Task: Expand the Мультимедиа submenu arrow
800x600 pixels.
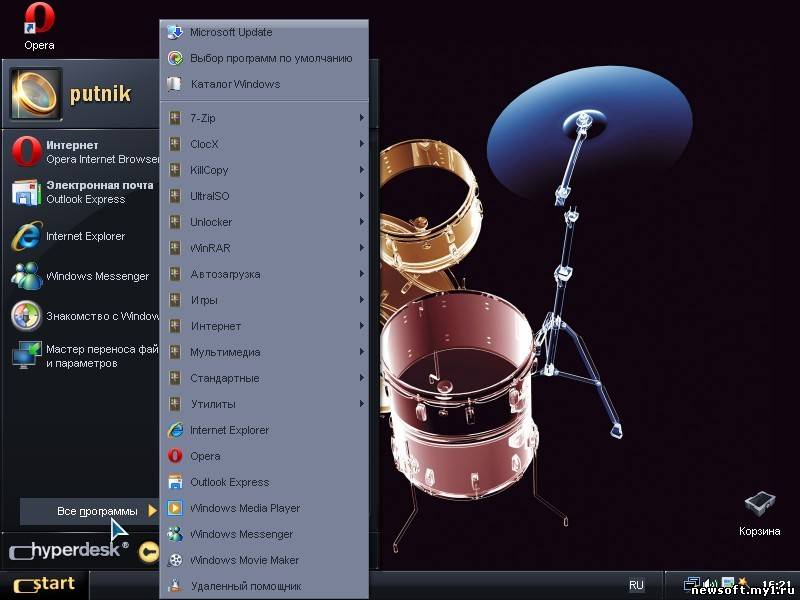Action: (361, 352)
